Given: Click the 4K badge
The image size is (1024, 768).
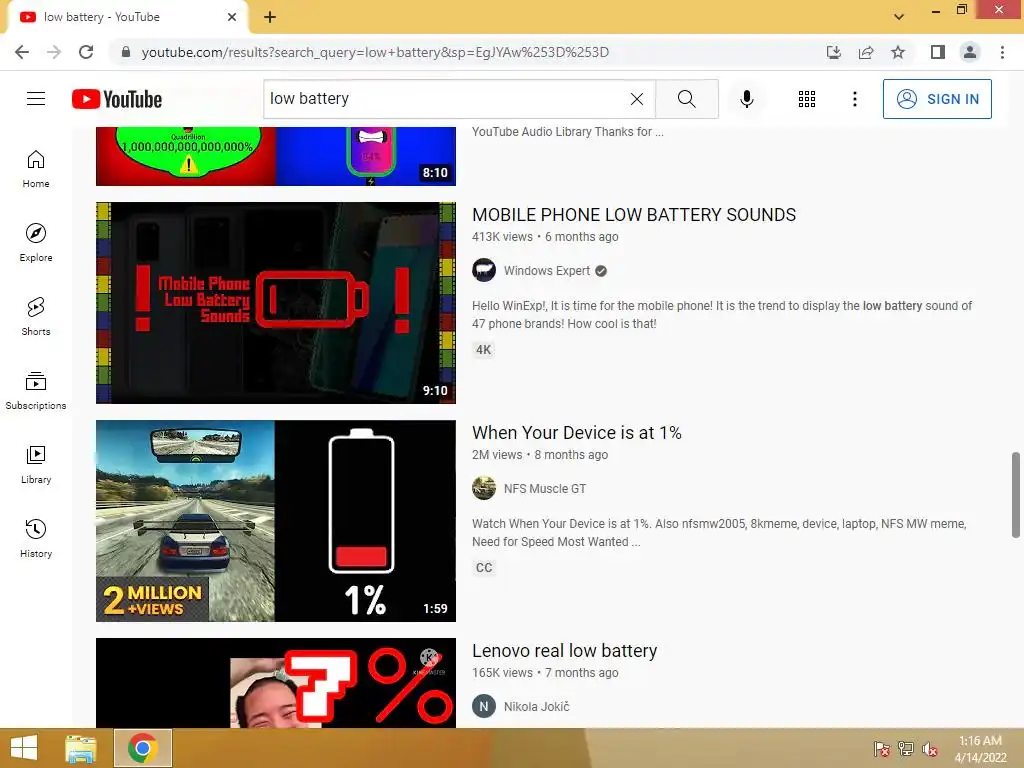Looking at the screenshot, I should tap(483, 349).
